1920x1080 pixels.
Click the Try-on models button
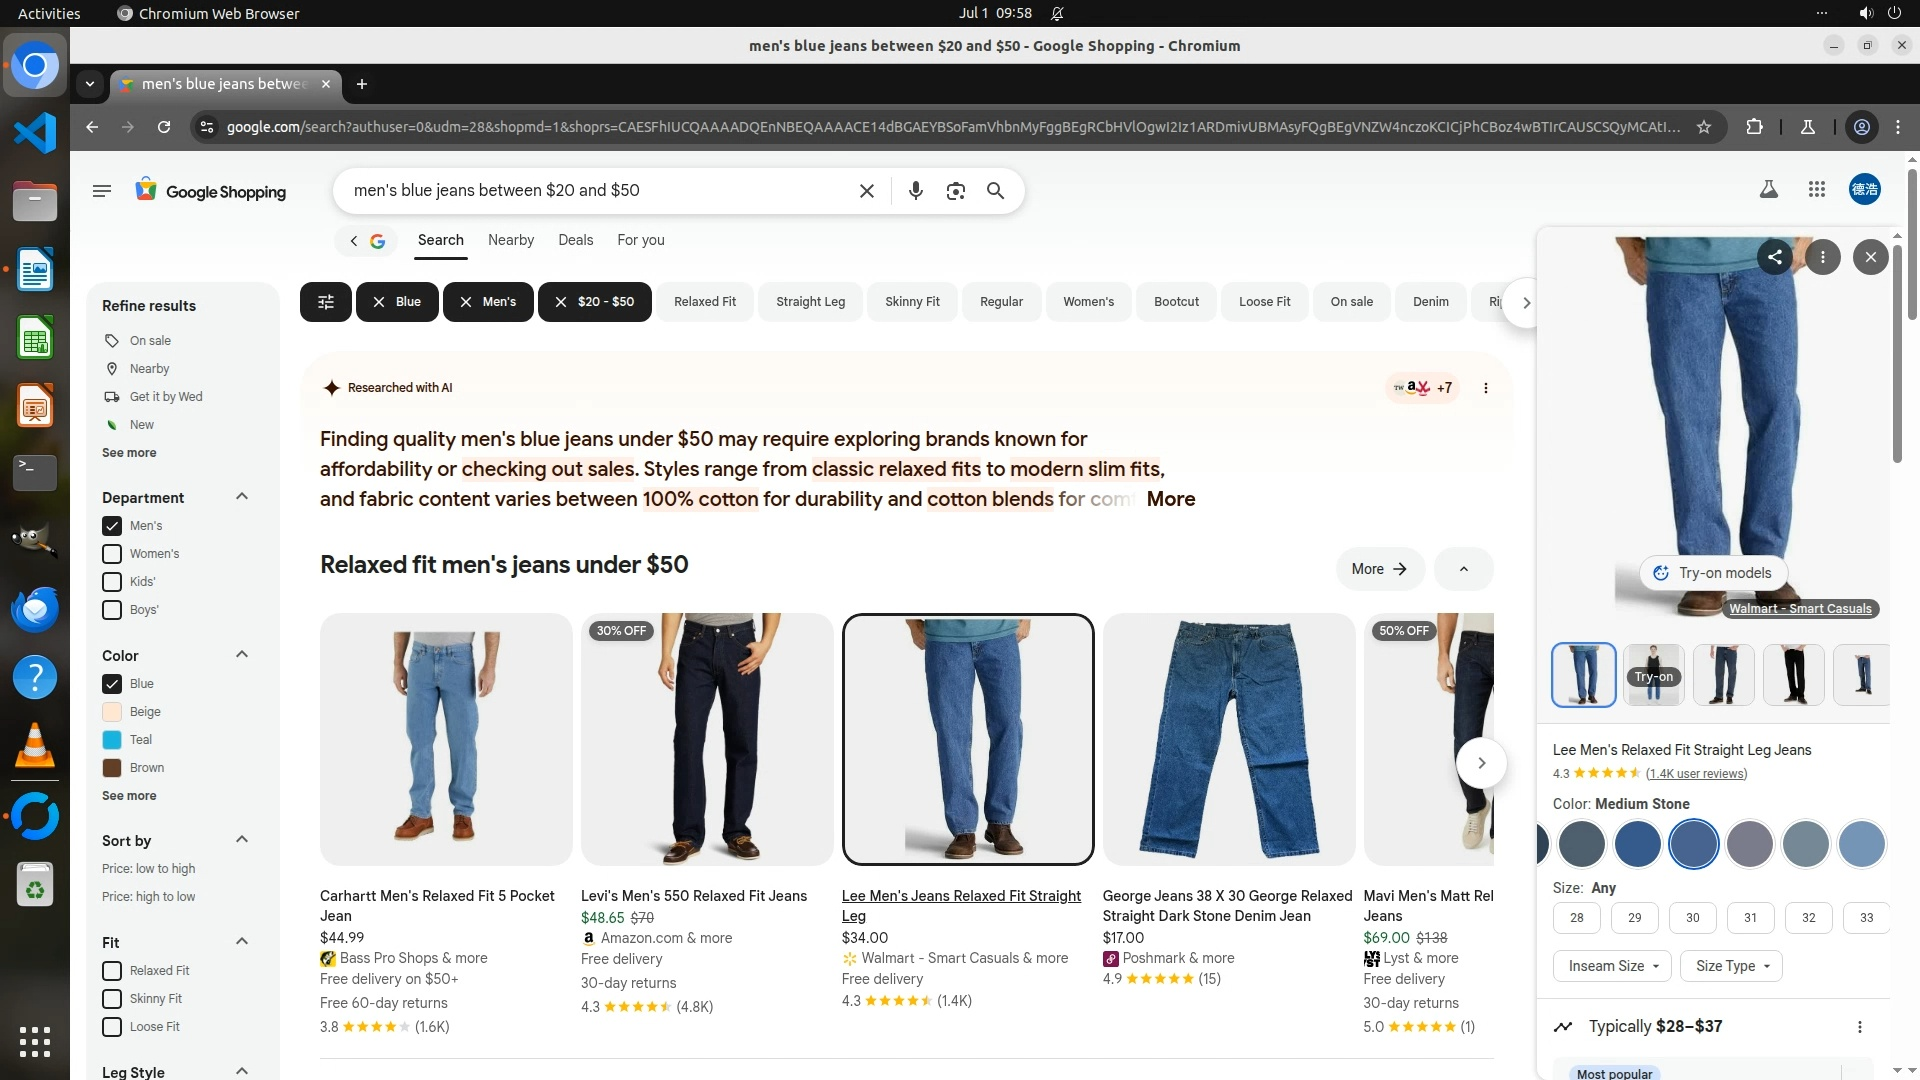pyautogui.click(x=1713, y=573)
